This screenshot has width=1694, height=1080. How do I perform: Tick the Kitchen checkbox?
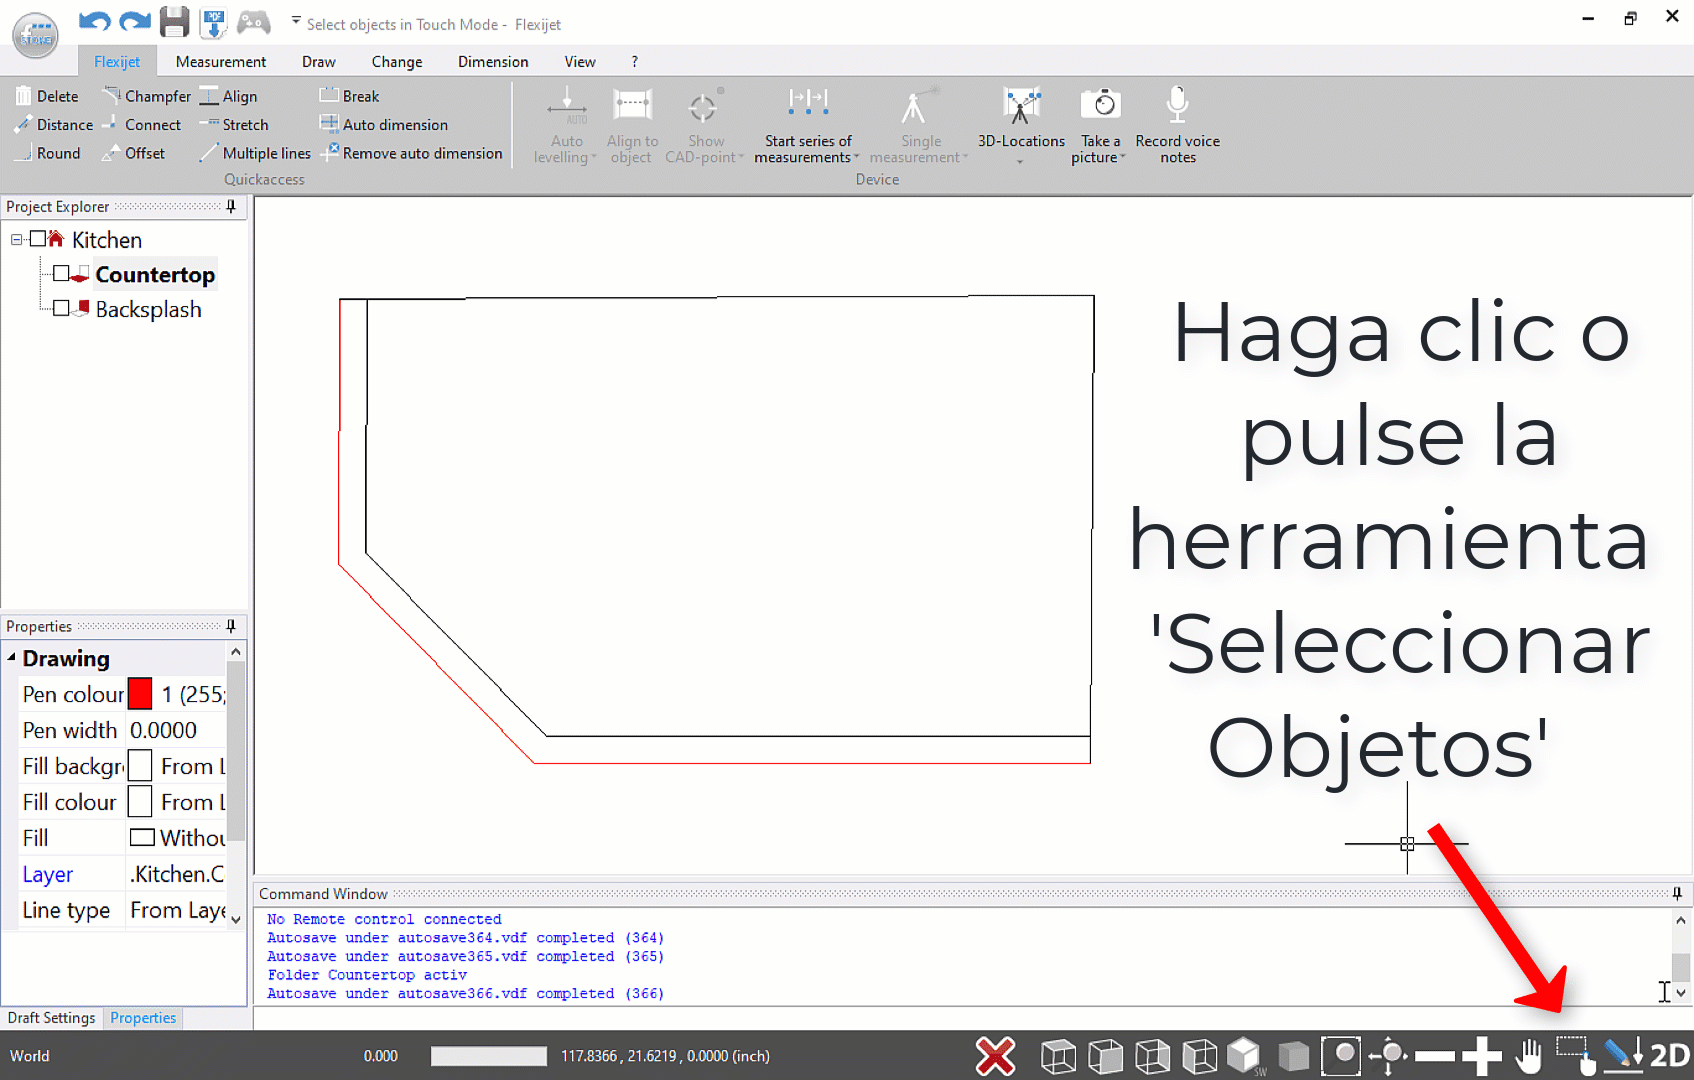(38, 239)
